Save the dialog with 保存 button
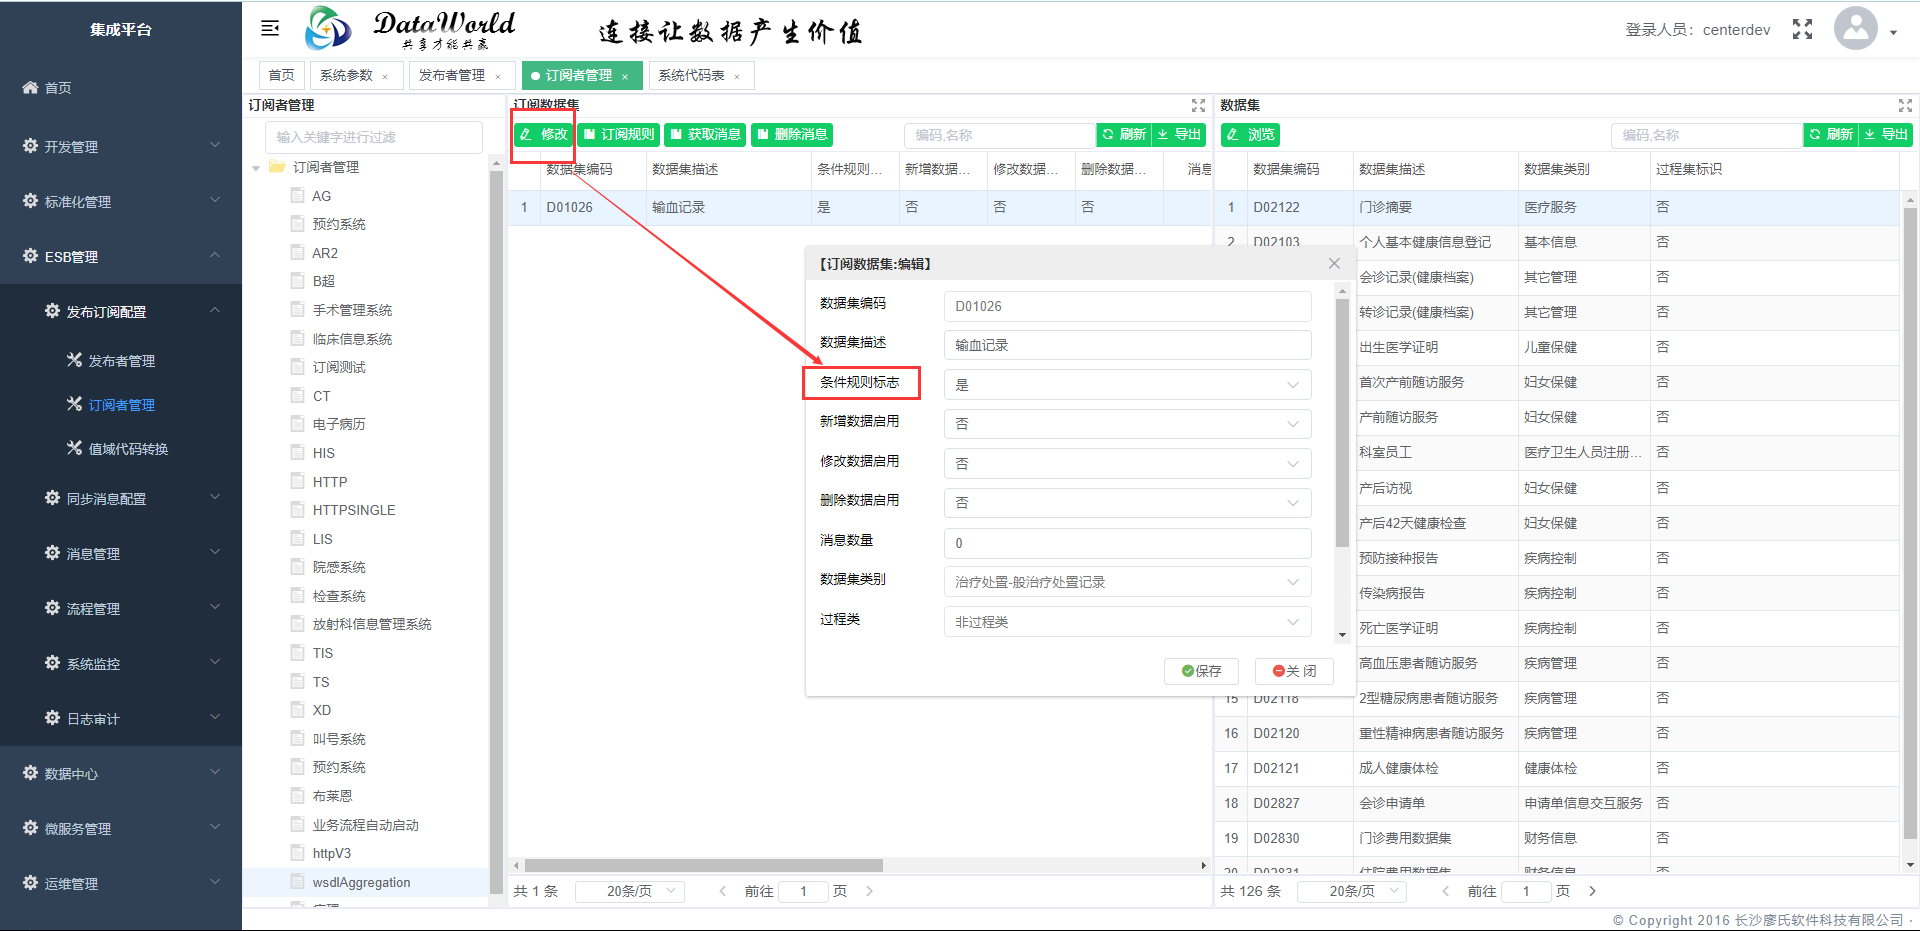The height and width of the screenshot is (931, 1920). (1201, 671)
